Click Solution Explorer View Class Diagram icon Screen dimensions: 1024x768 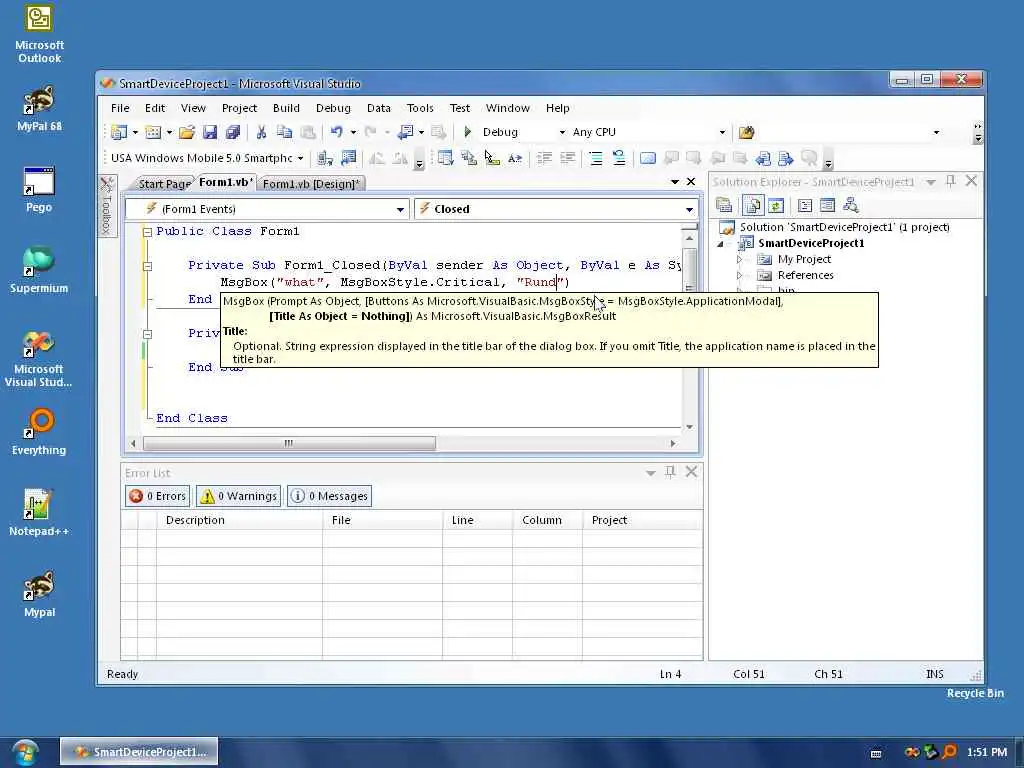tap(850, 206)
